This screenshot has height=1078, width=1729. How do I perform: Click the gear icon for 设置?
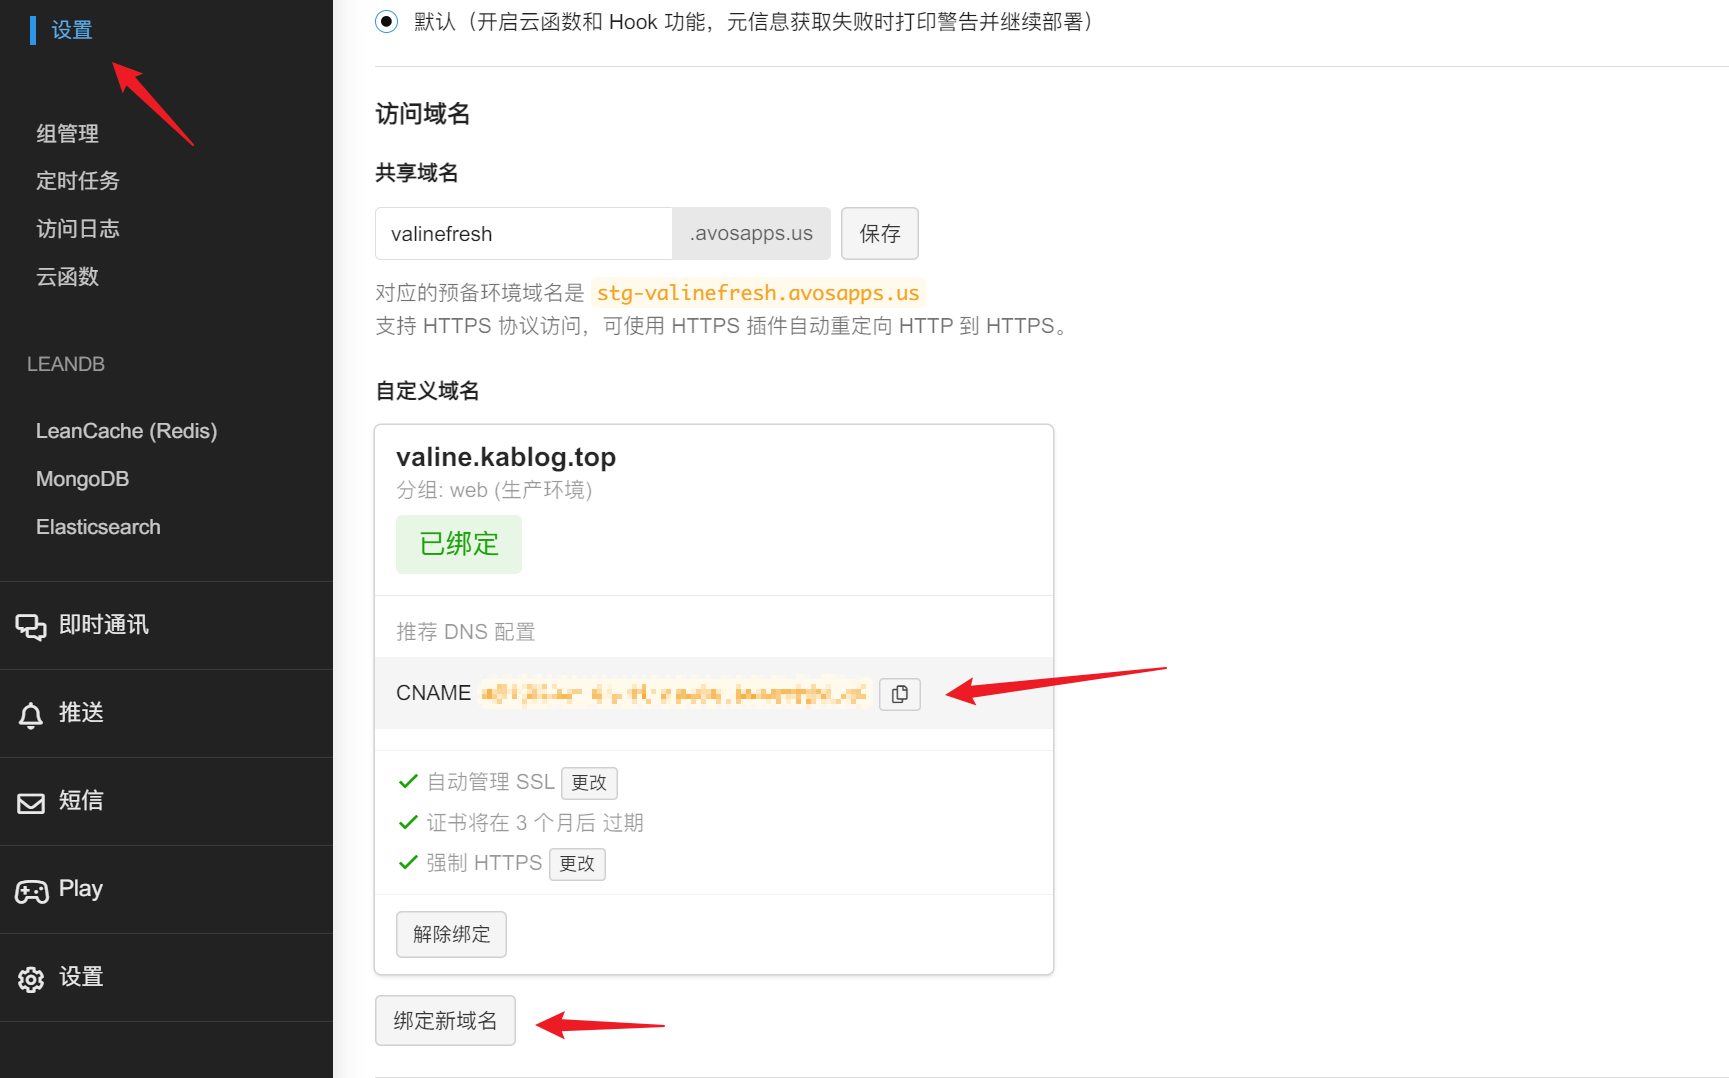31,979
